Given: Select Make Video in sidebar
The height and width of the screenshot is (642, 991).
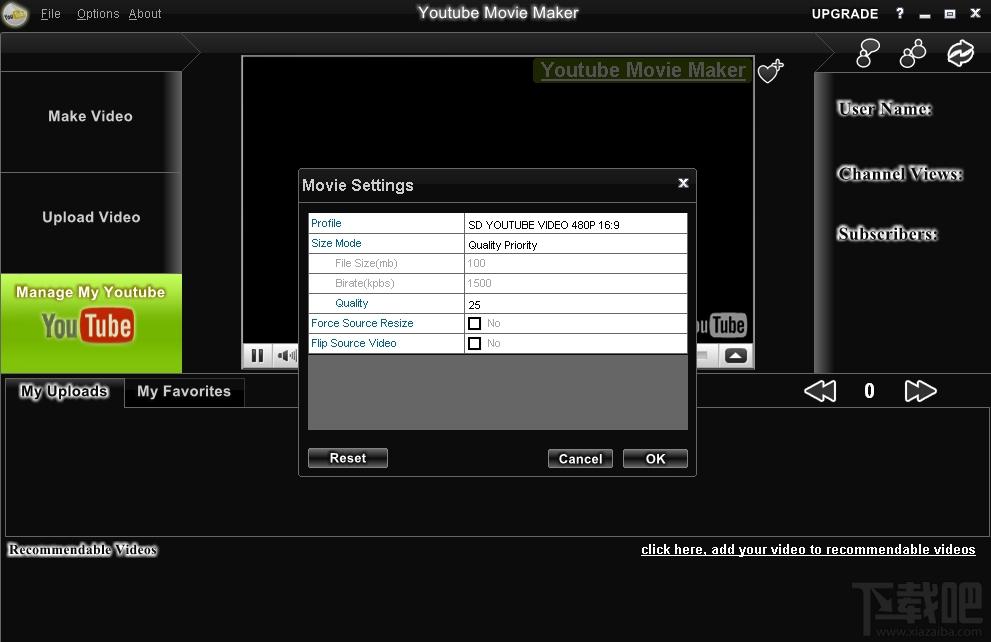Looking at the screenshot, I should point(90,116).
